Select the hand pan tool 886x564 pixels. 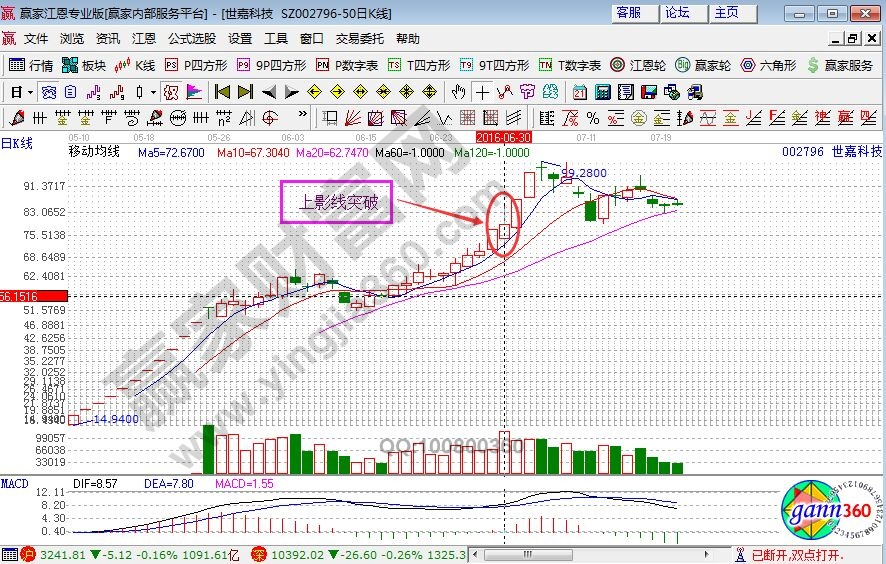459,92
